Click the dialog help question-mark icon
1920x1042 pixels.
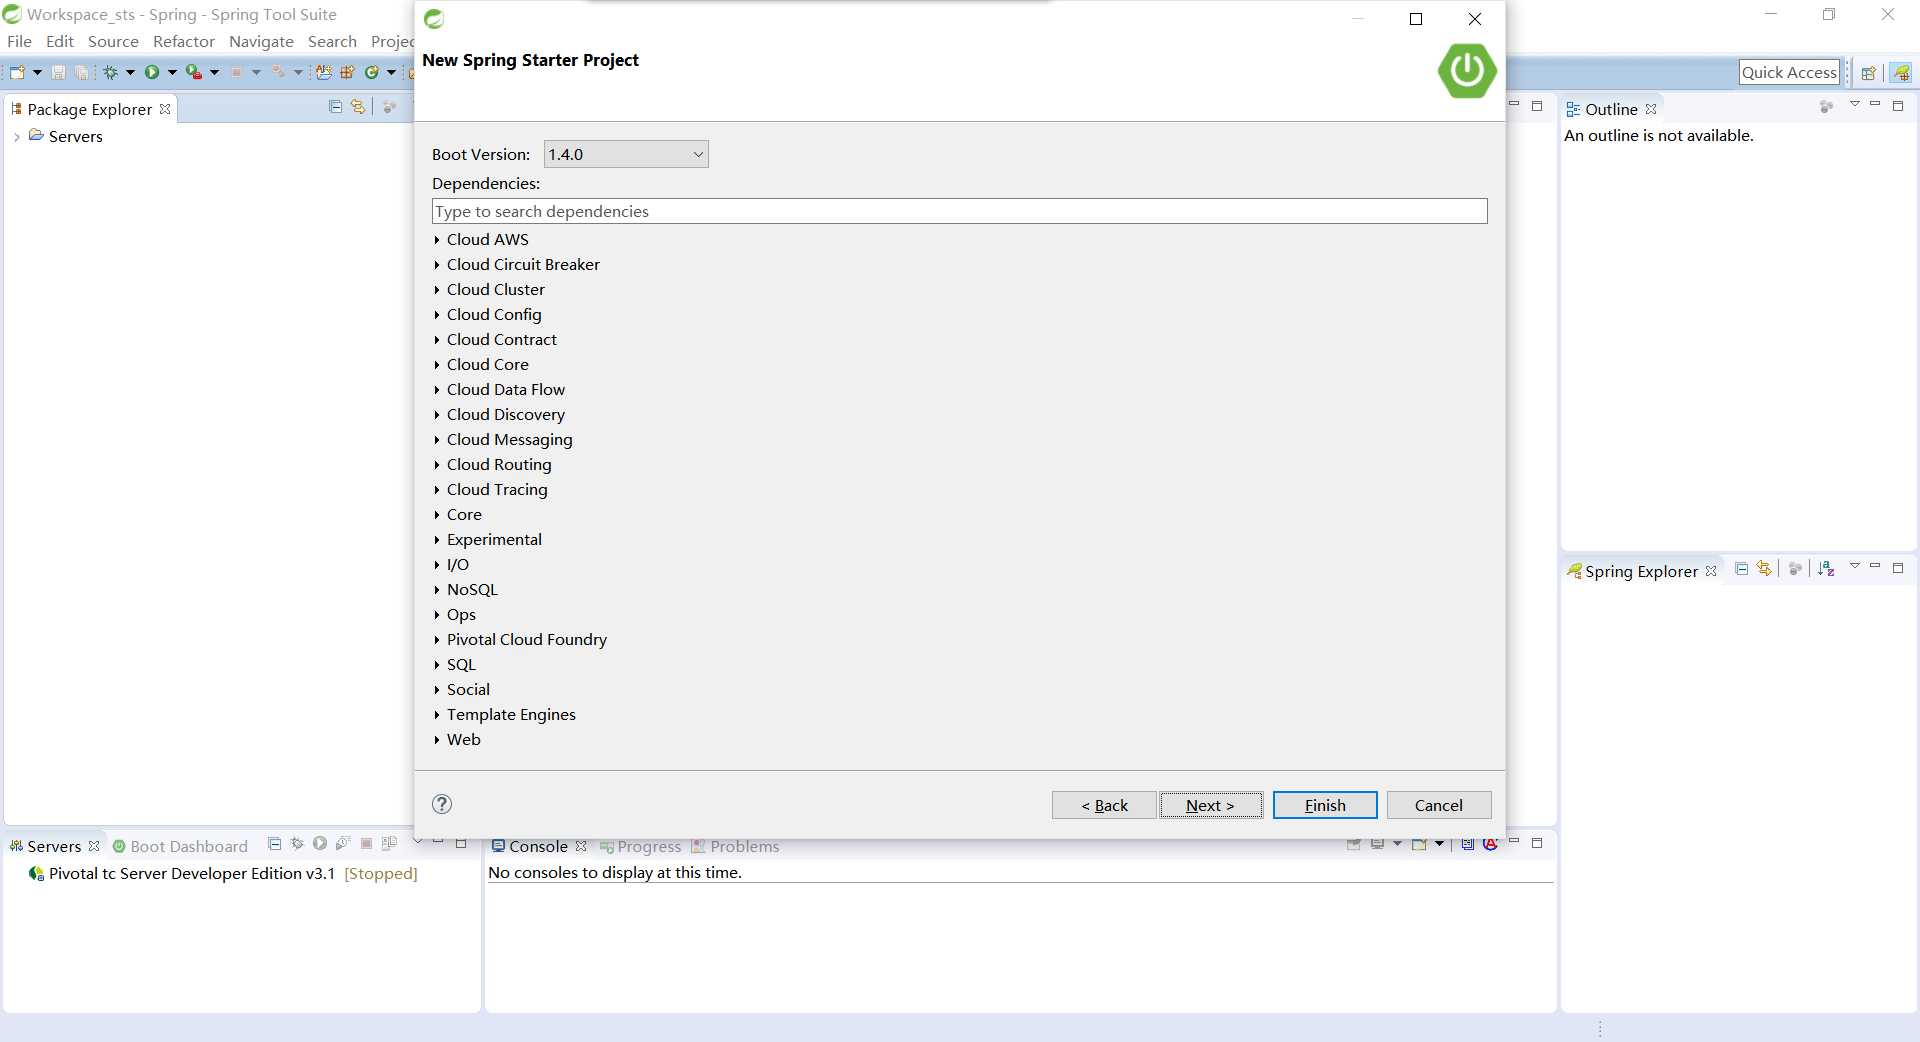click(442, 804)
